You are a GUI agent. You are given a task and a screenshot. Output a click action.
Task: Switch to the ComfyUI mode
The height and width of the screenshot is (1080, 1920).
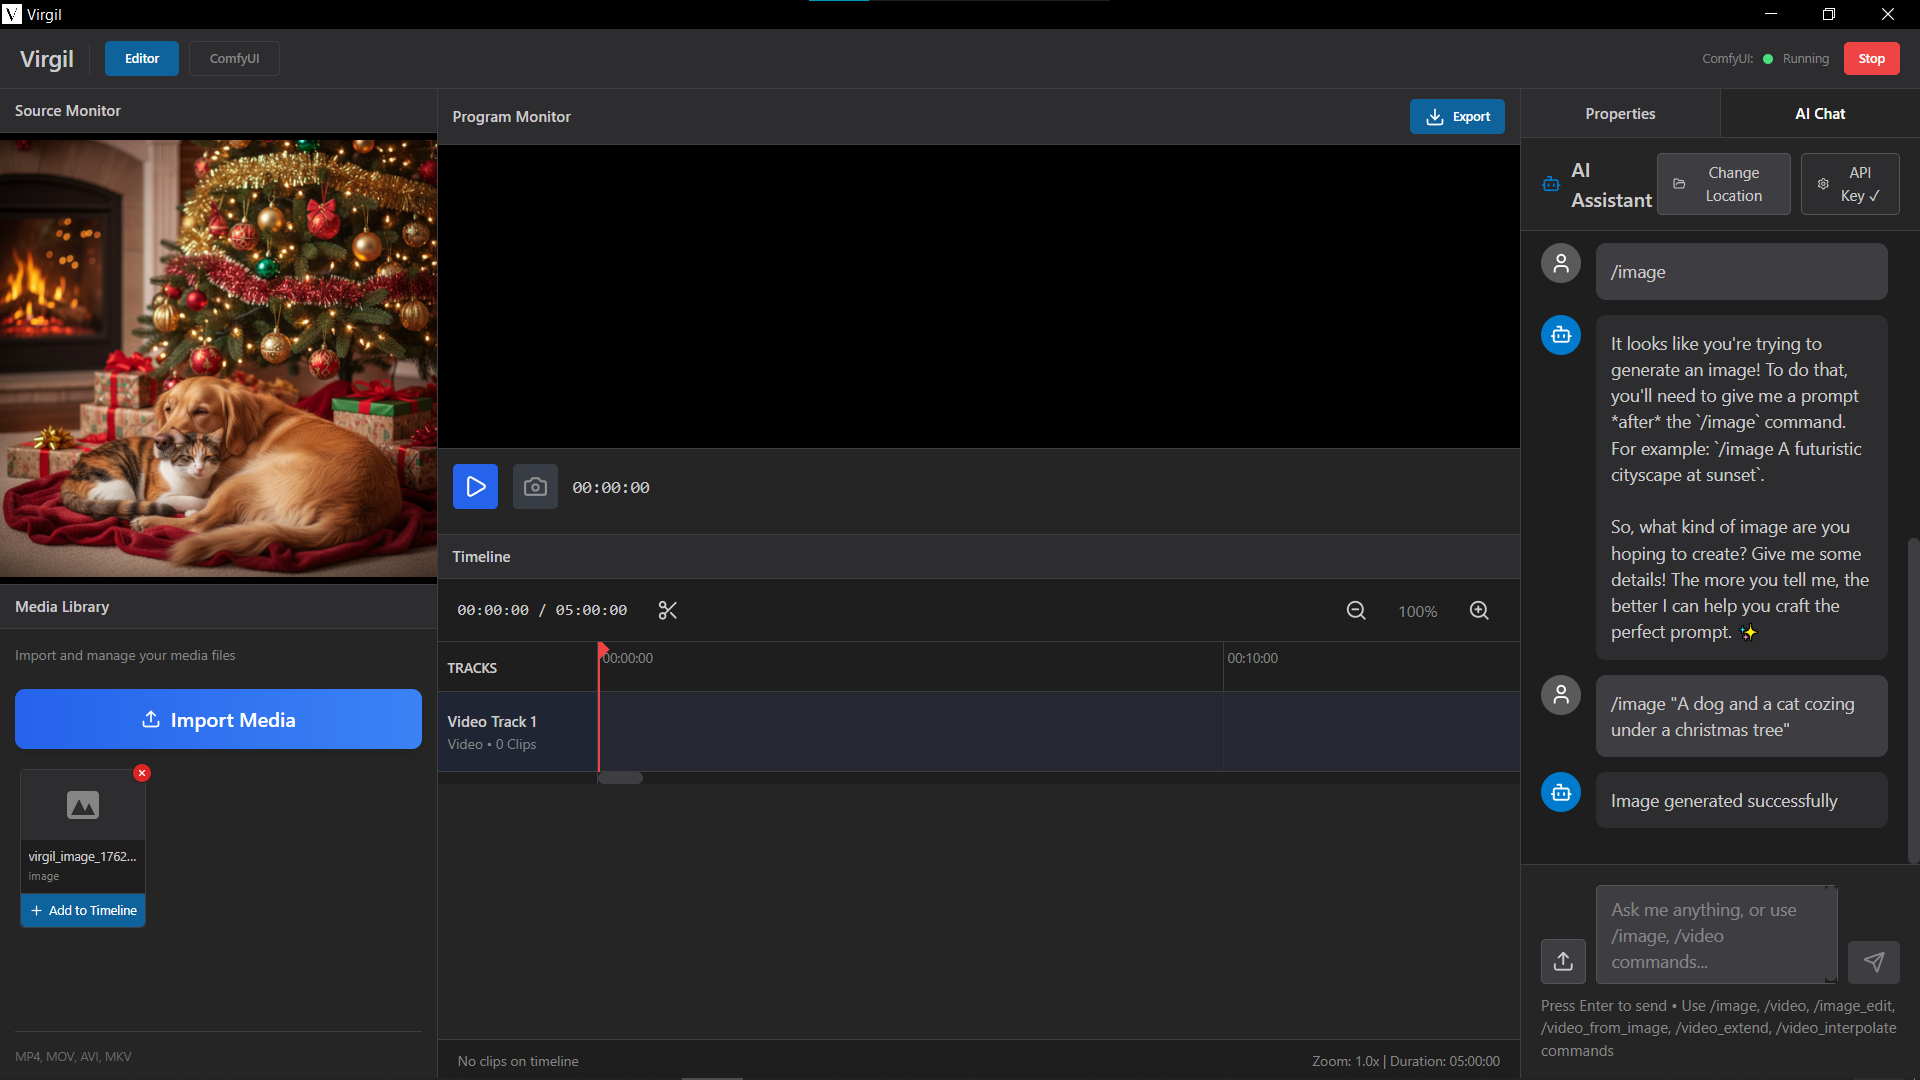pos(234,58)
